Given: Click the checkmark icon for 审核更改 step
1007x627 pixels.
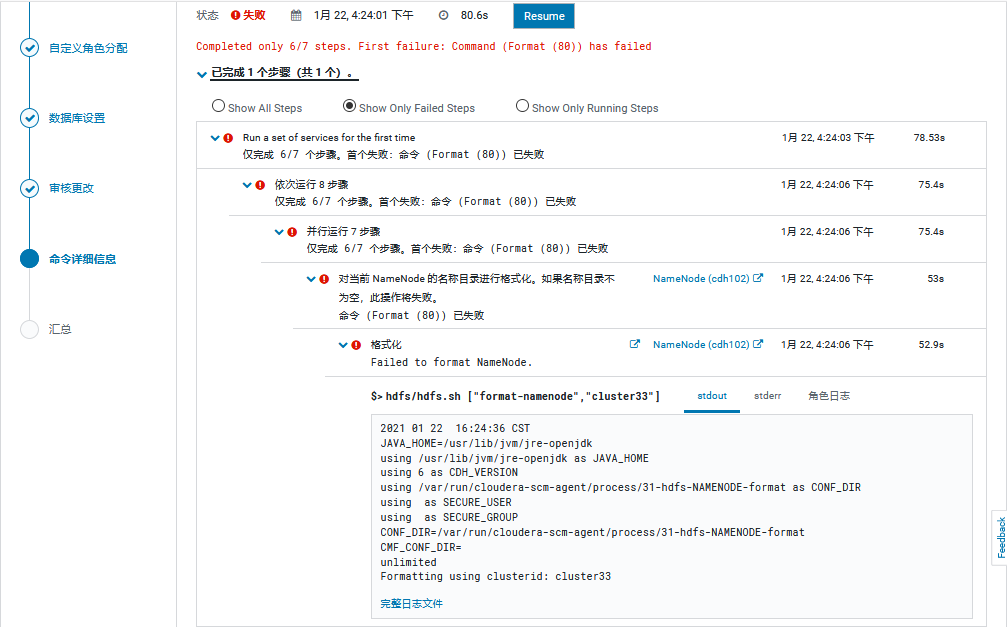Looking at the screenshot, I should (28, 187).
